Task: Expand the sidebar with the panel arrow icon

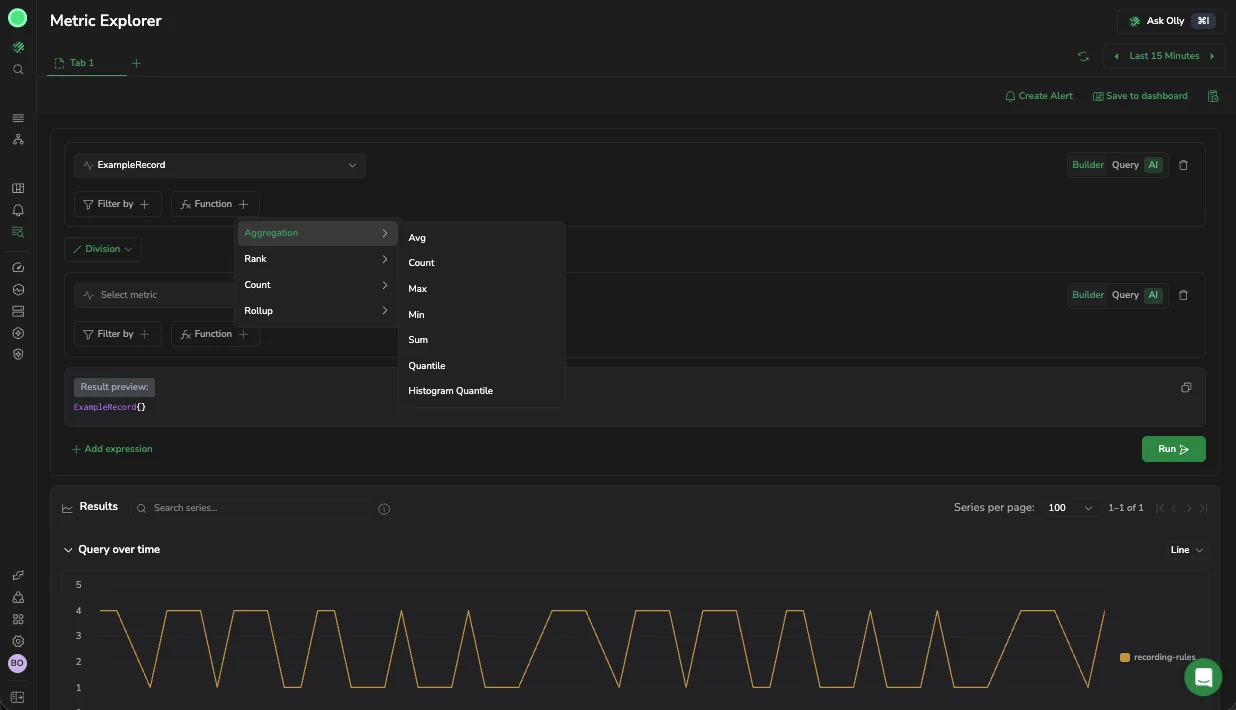Action: [18, 697]
